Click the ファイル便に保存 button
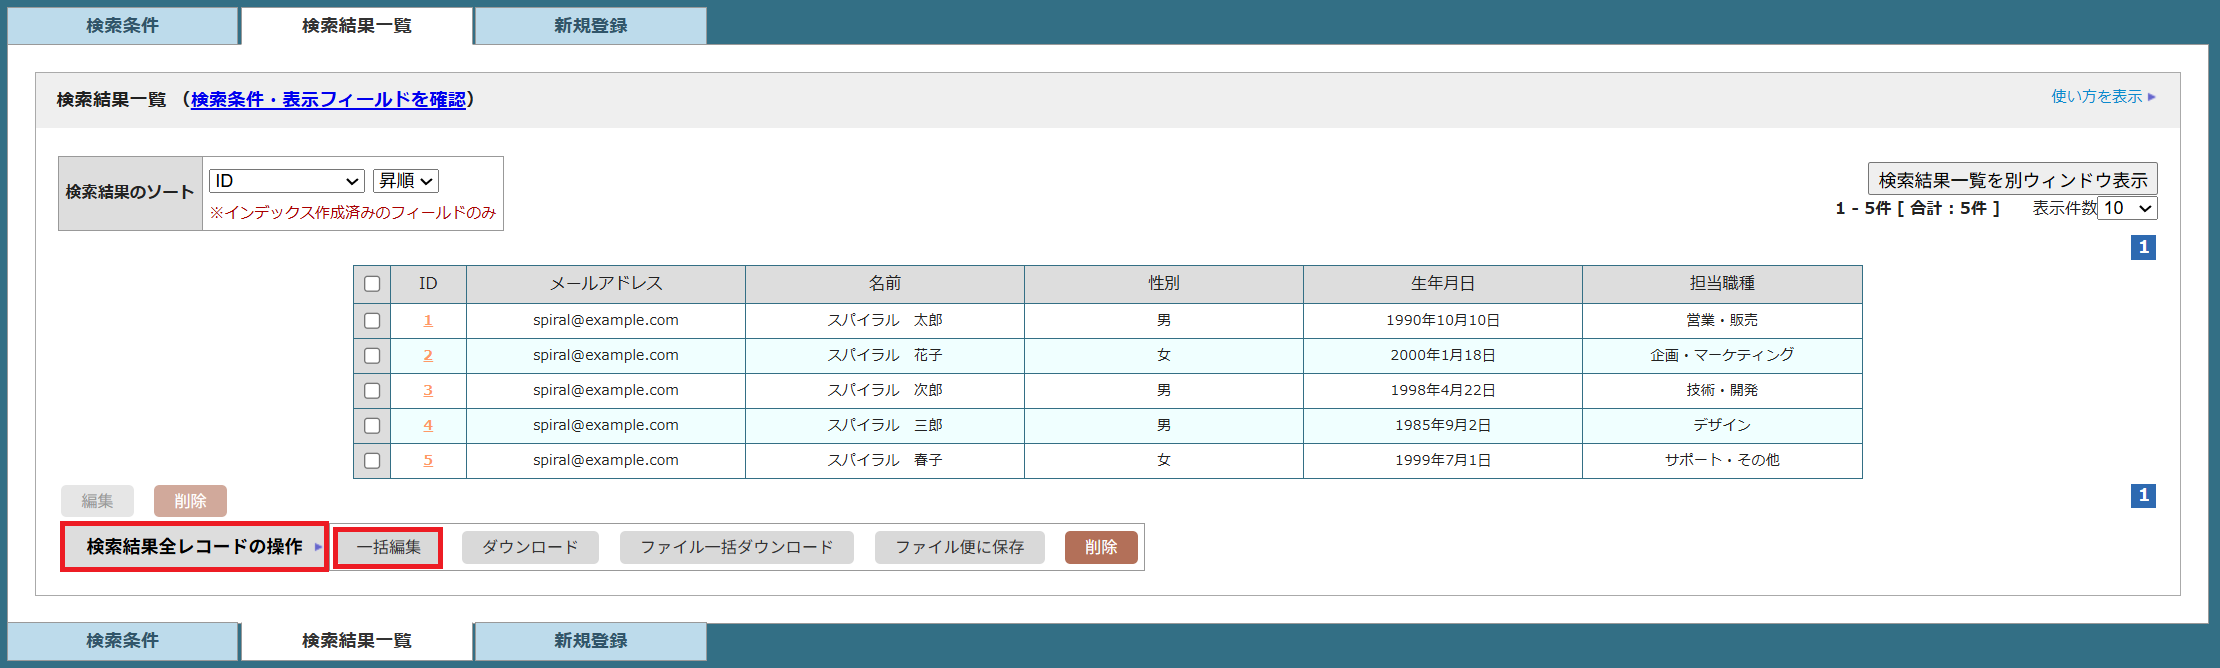Image resolution: width=2220 pixels, height=668 pixels. point(959,548)
